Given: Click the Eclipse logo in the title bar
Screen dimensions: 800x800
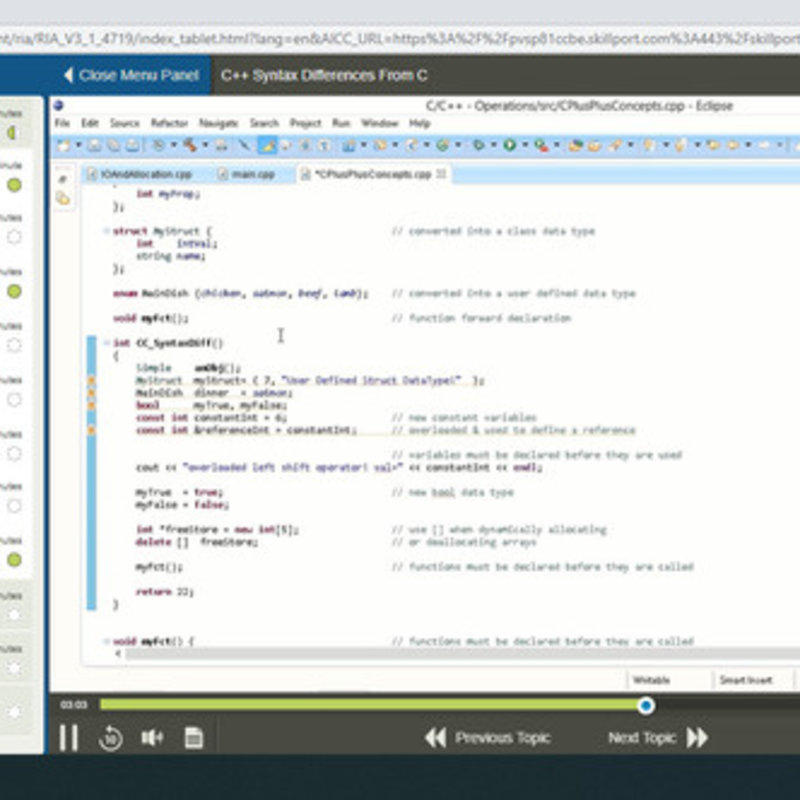Looking at the screenshot, I should (59, 106).
